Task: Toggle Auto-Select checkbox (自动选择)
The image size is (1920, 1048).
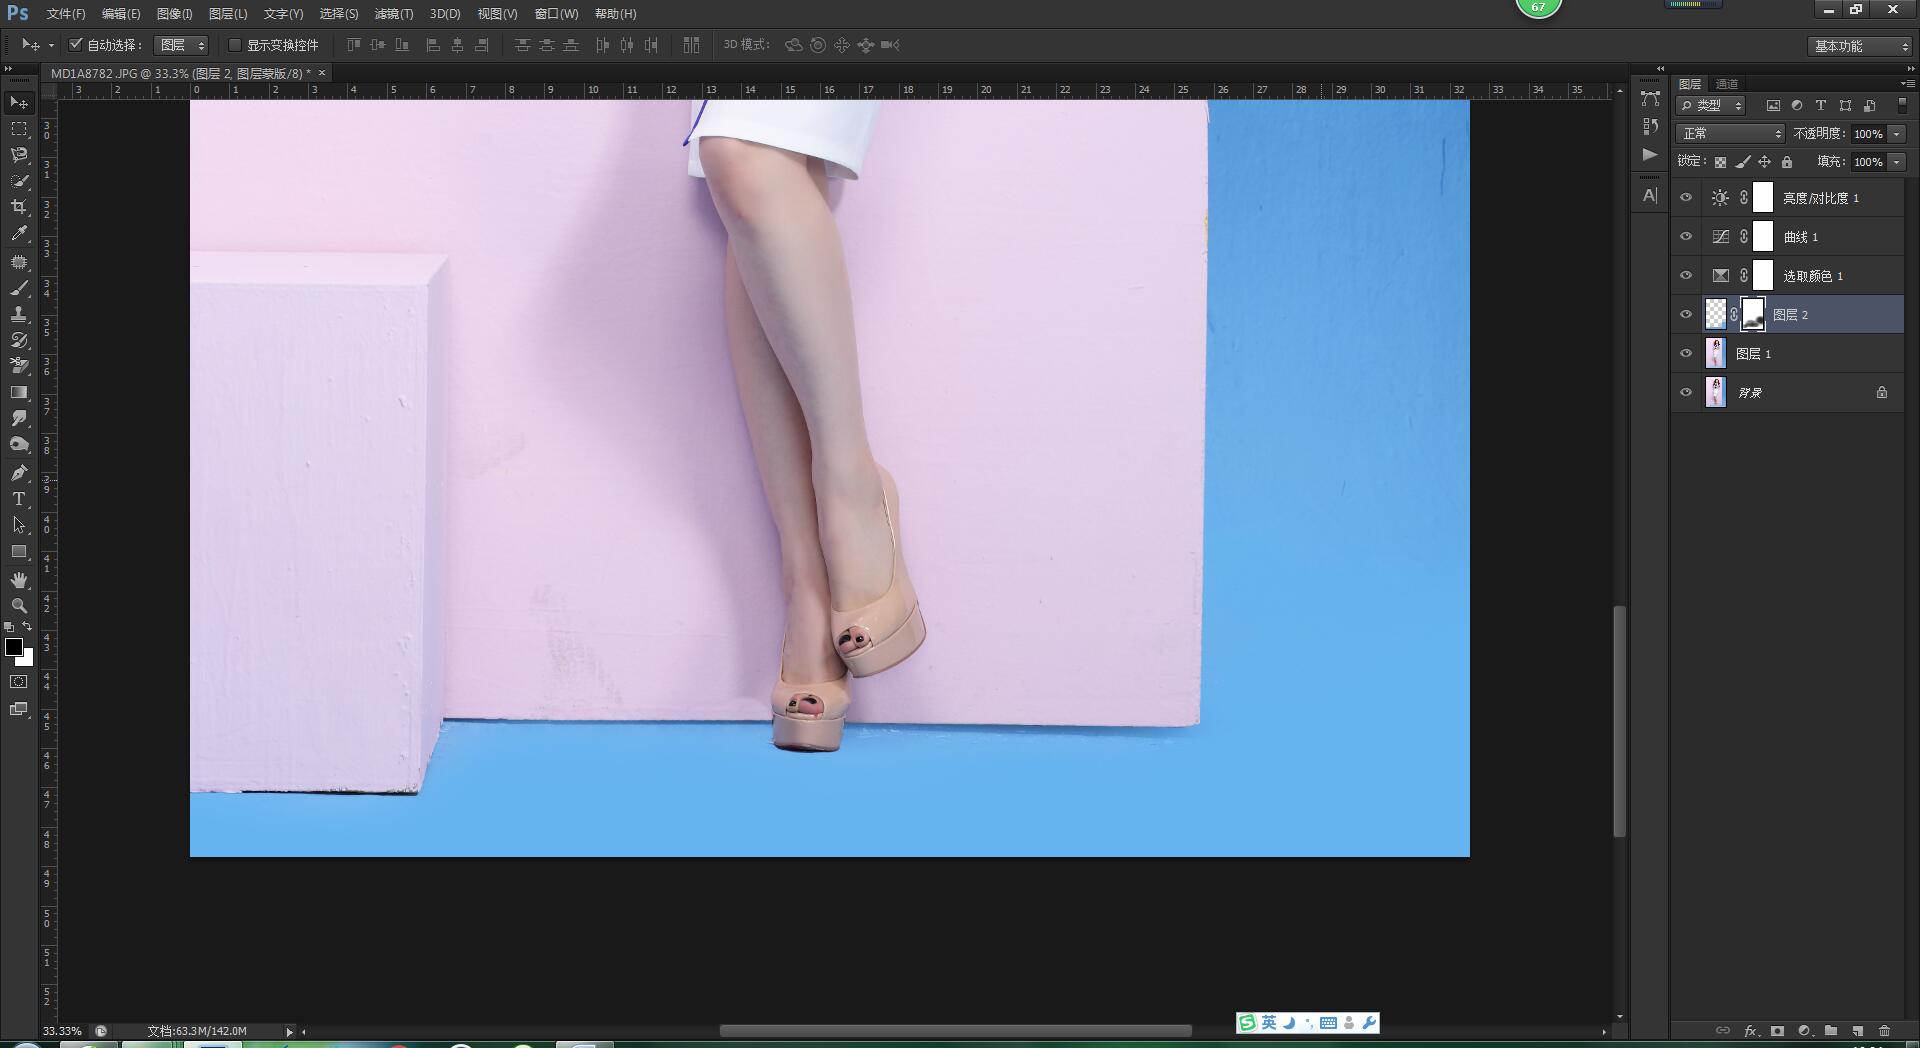Action: tap(76, 45)
